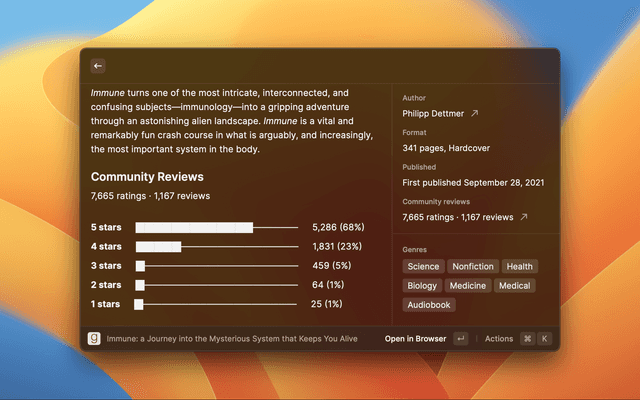640x400 pixels.
Task: Click author name Philipp Dettmer
Action: [x=433, y=114]
